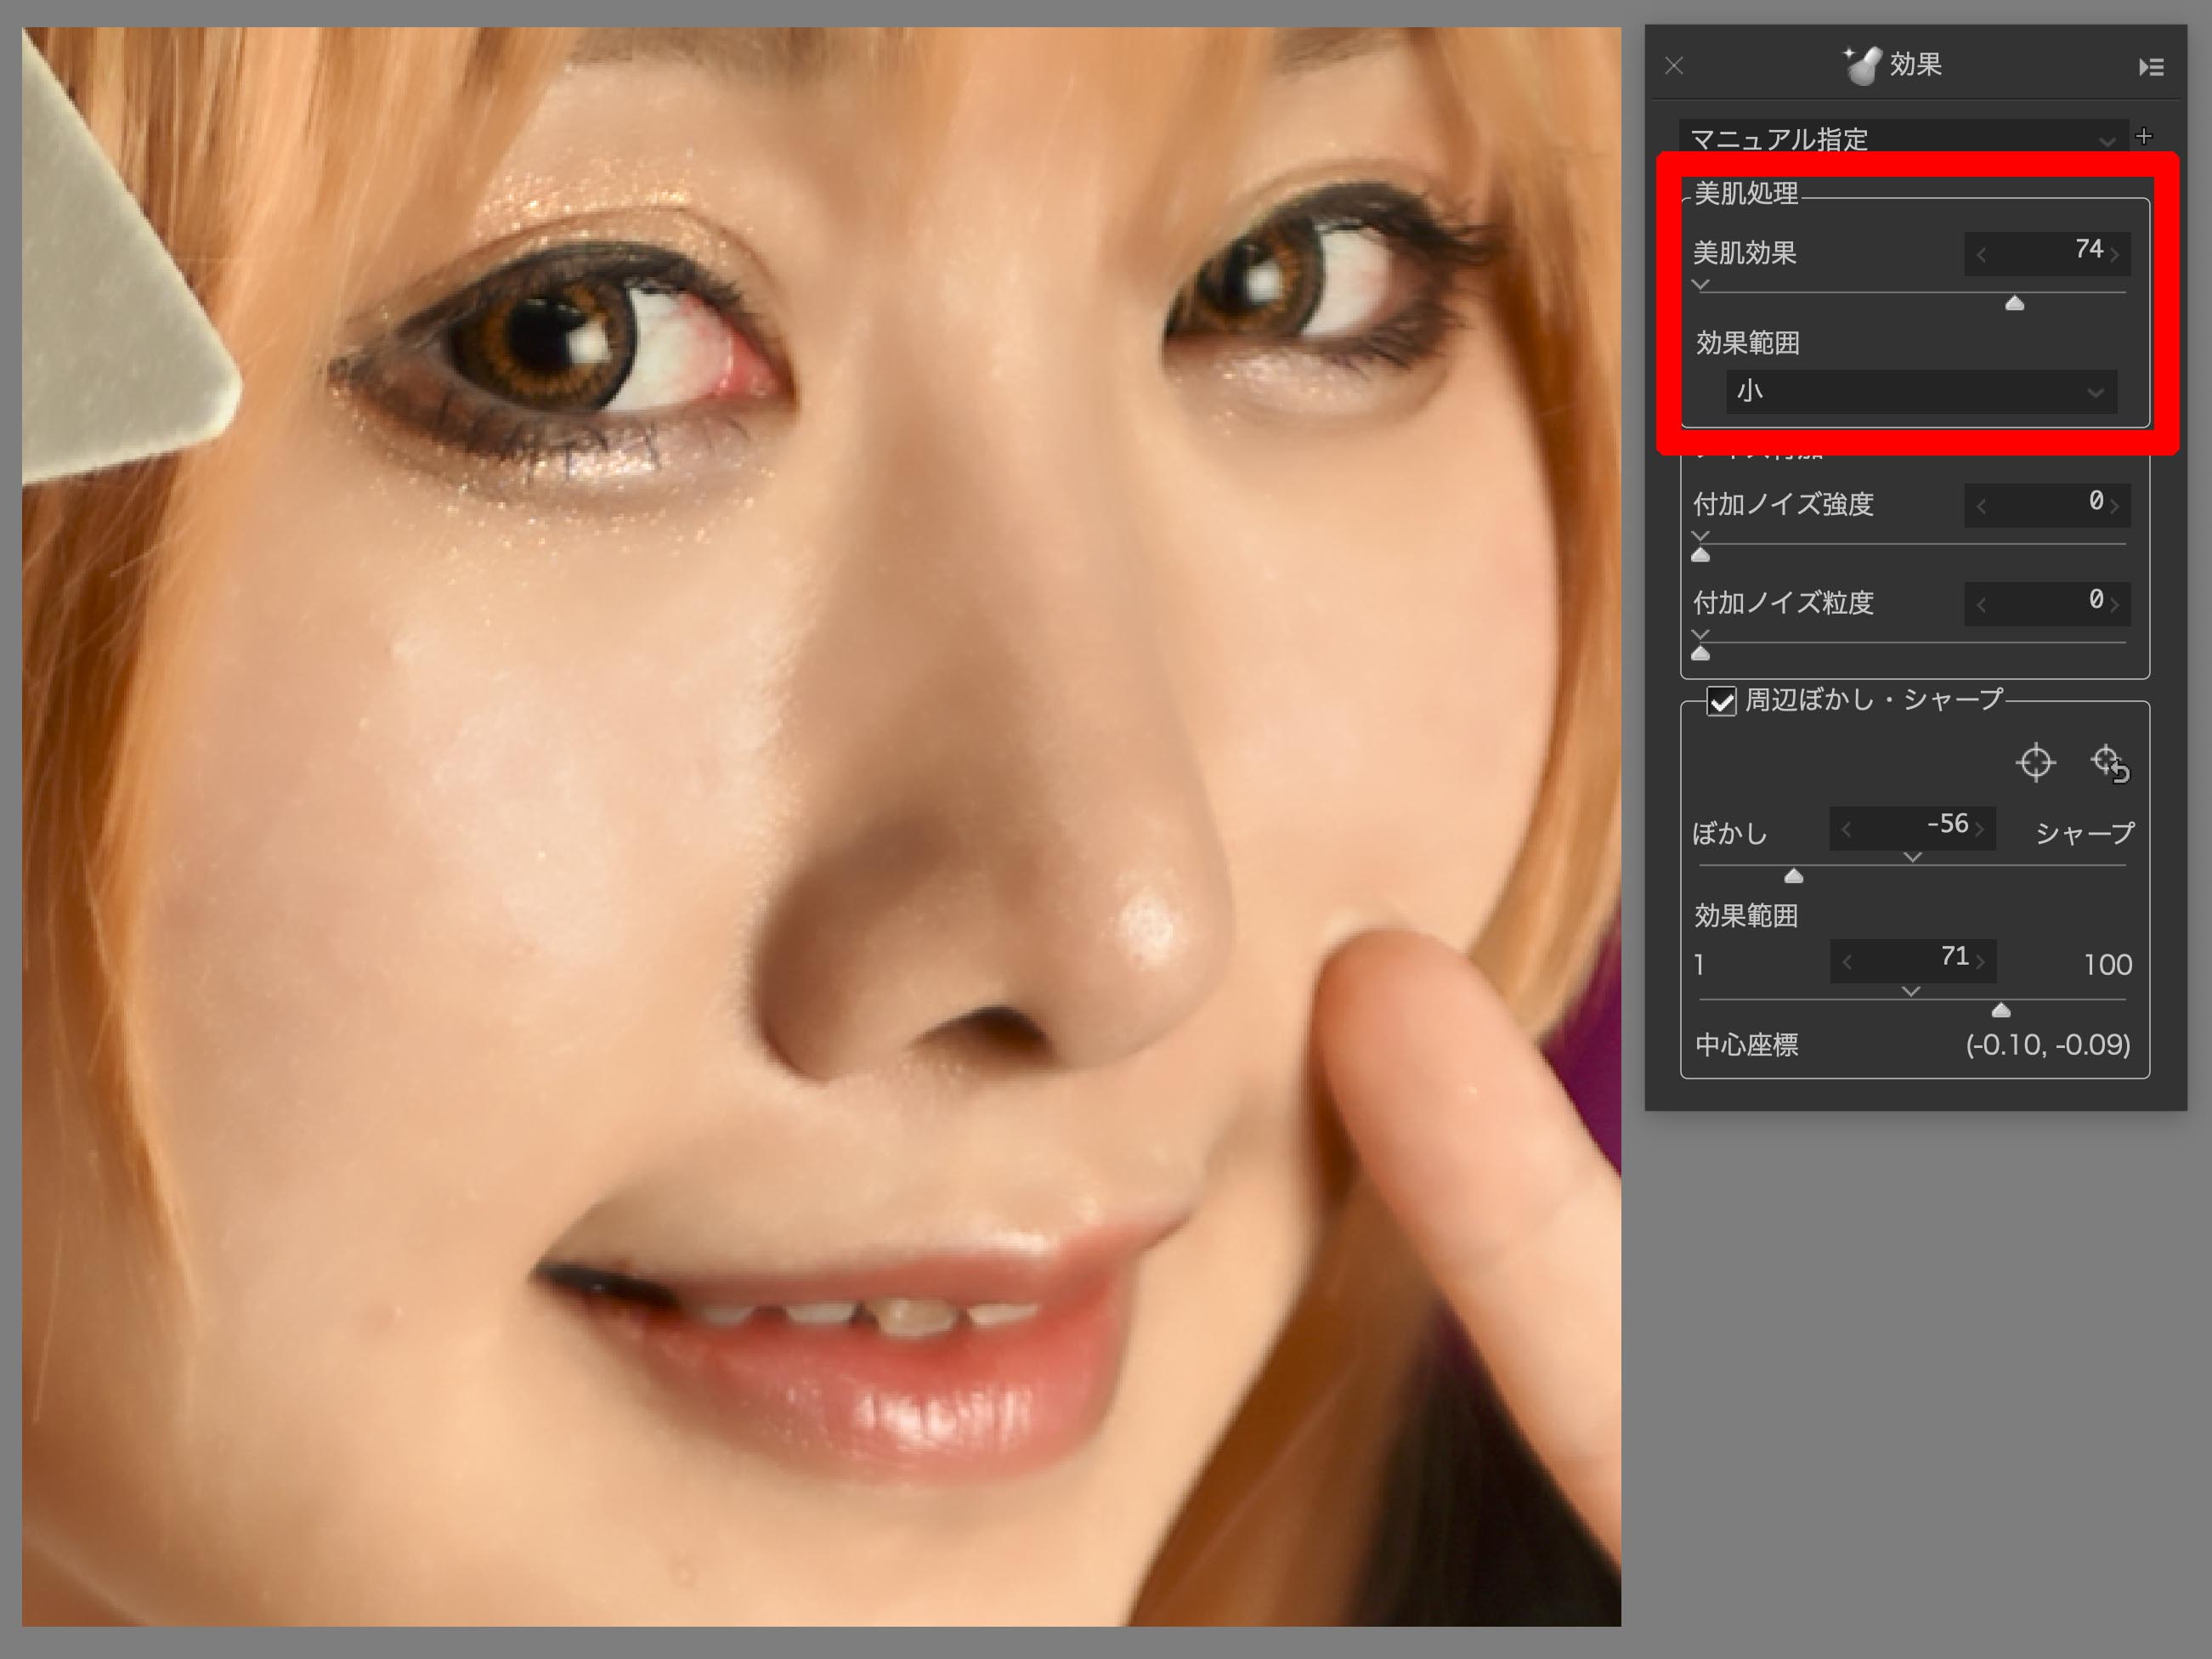Click the 効果範囲 slider handle near 71

(x=2000, y=1011)
